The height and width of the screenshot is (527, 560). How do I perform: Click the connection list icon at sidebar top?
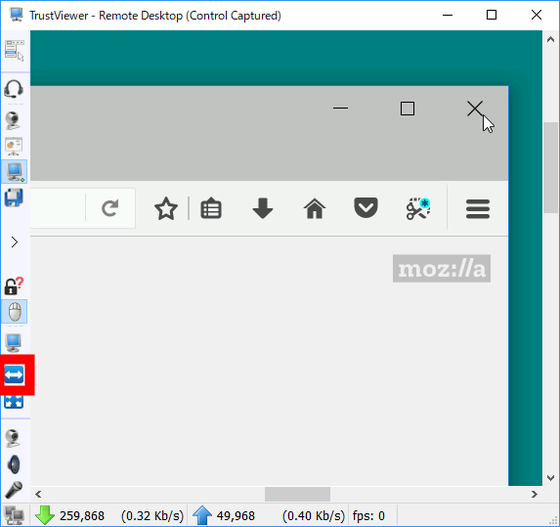tap(14, 50)
